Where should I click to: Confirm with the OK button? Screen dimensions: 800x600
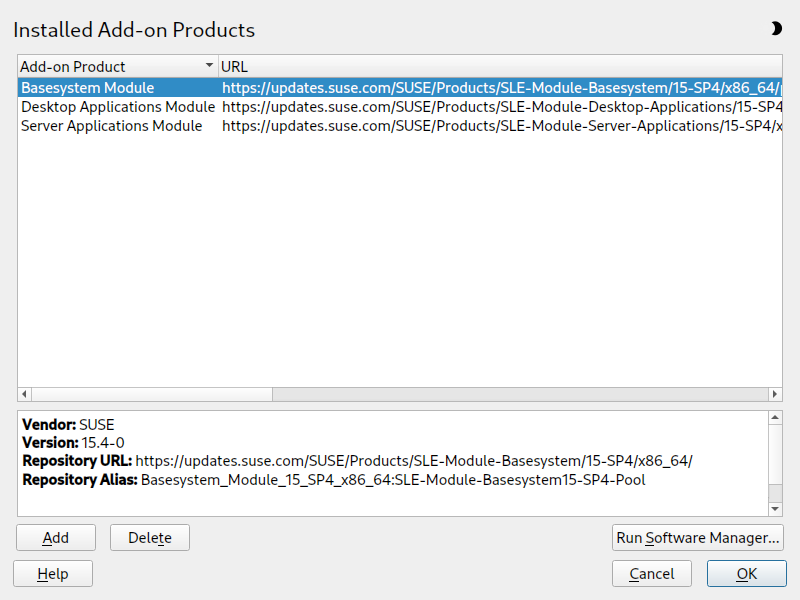click(x=746, y=574)
